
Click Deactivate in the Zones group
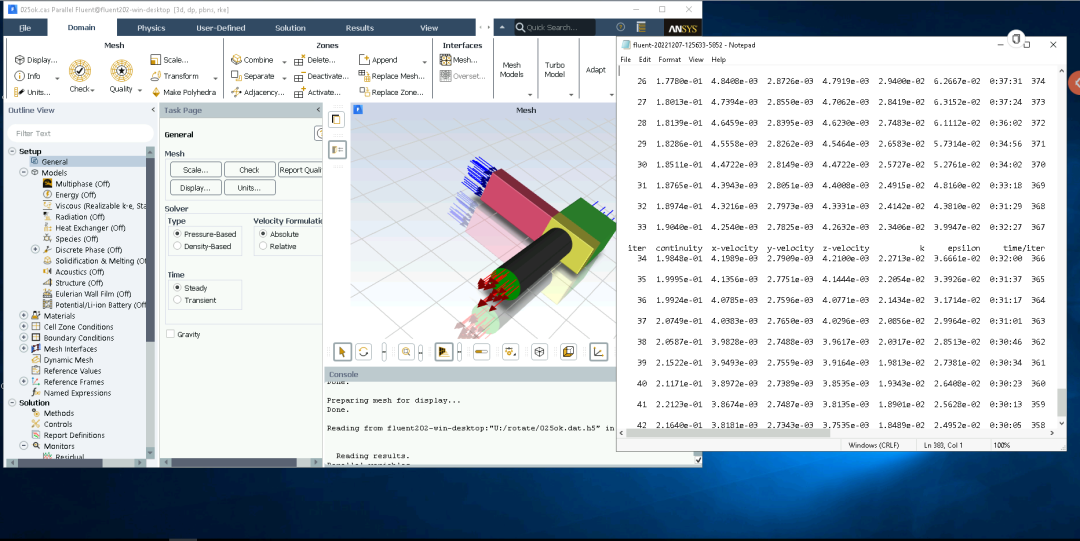(321, 76)
